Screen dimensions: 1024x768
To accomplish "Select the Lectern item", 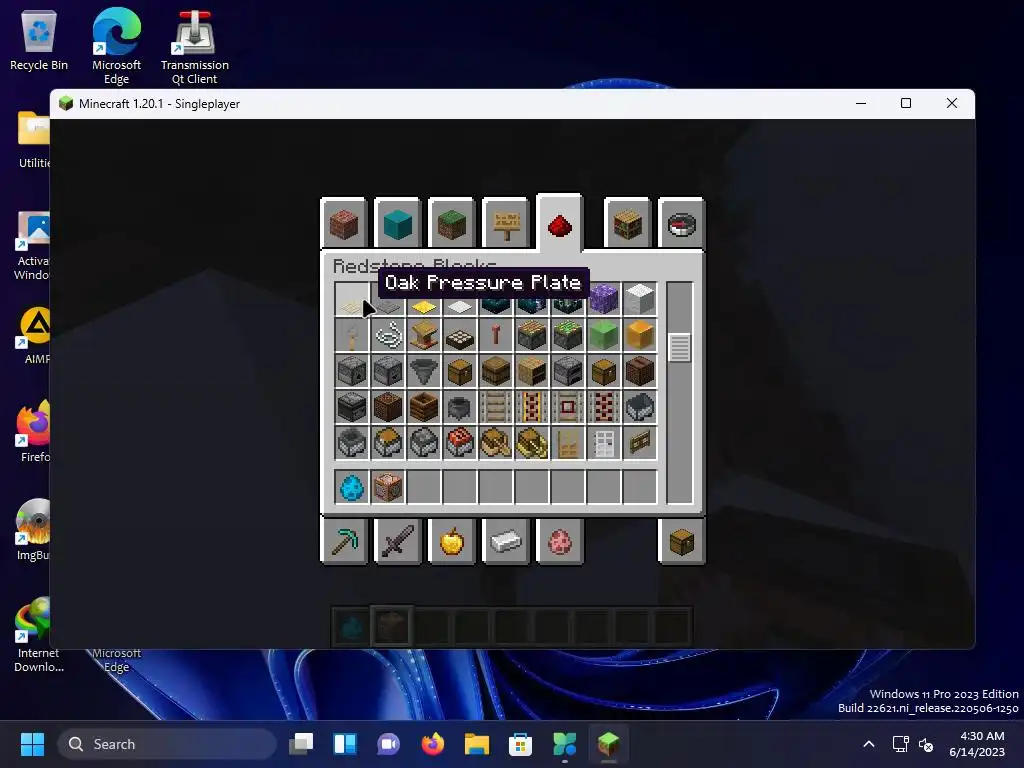I will (x=424, y=336).
